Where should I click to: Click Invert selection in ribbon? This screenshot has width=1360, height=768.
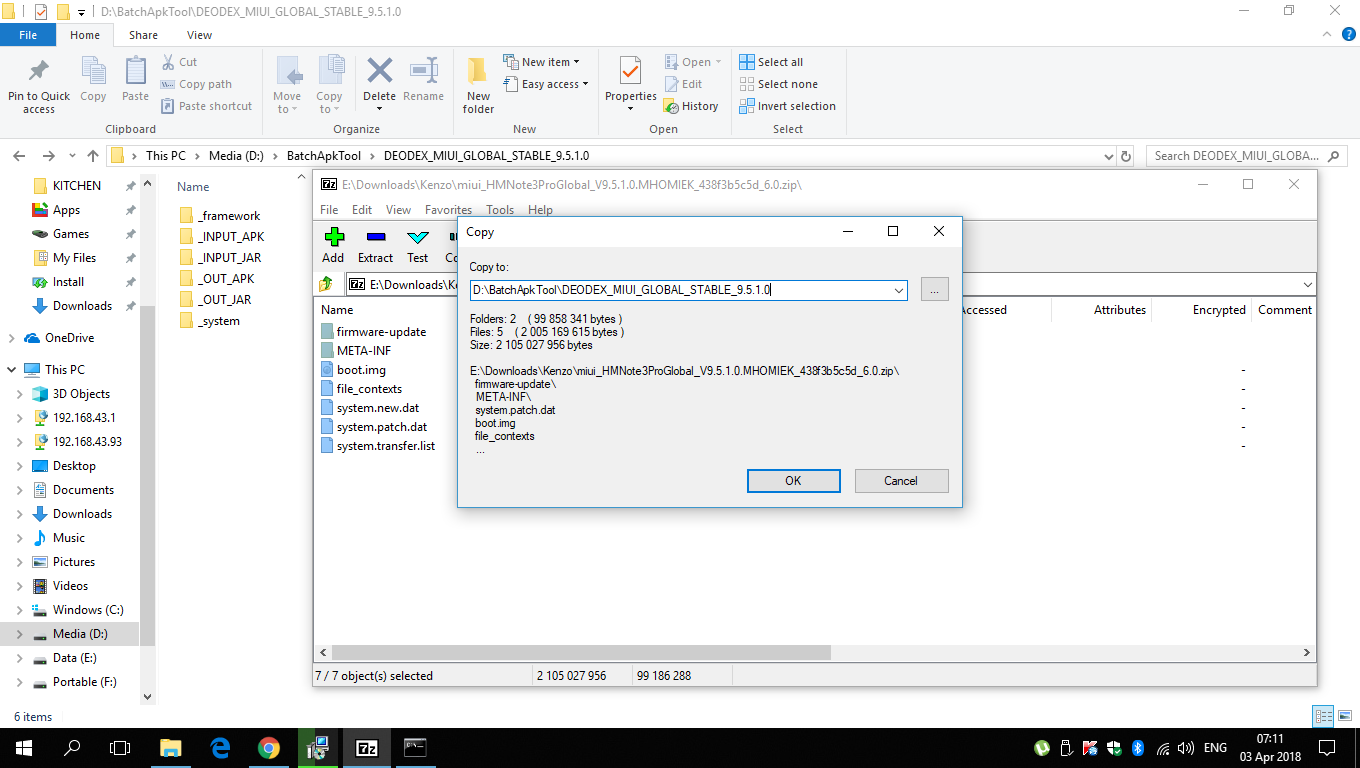click(787, 106)
